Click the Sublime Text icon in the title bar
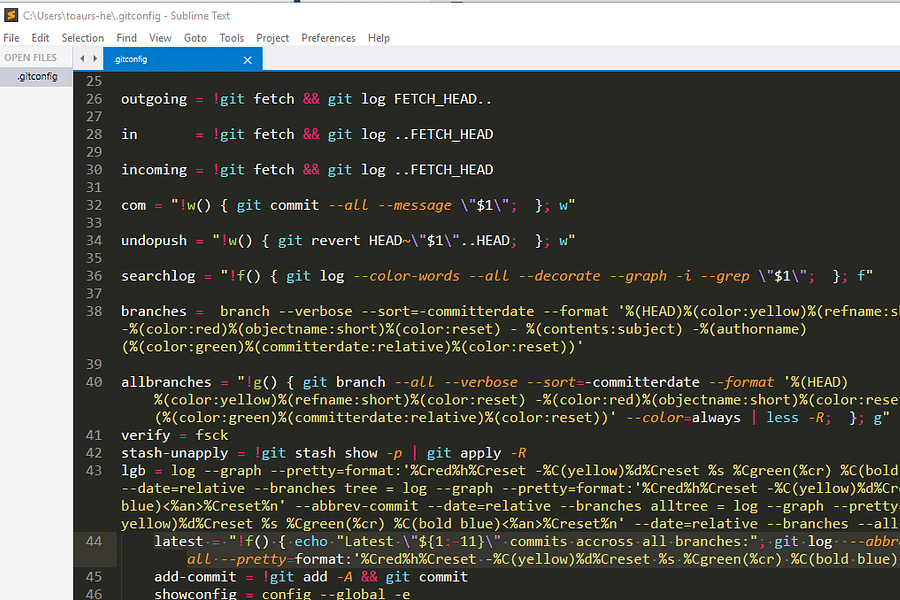900x600 pixels. [11, 15]
